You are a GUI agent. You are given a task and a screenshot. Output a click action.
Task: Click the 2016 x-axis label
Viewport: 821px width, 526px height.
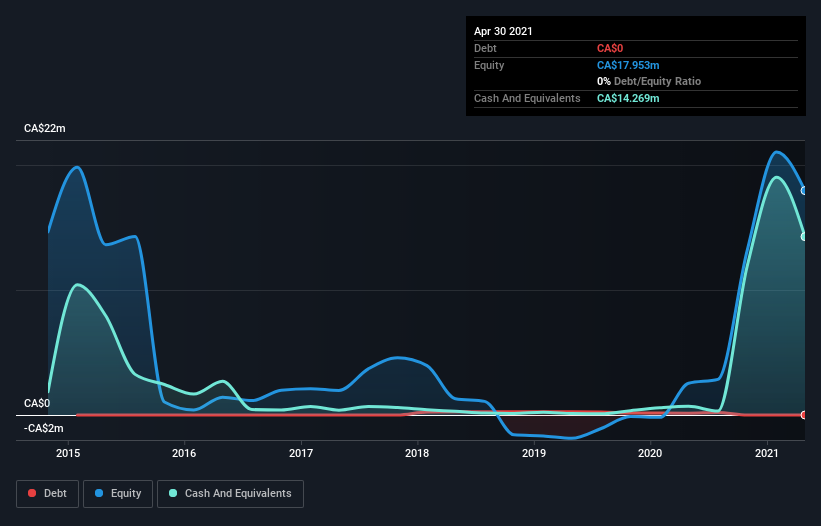pos(184,453)
